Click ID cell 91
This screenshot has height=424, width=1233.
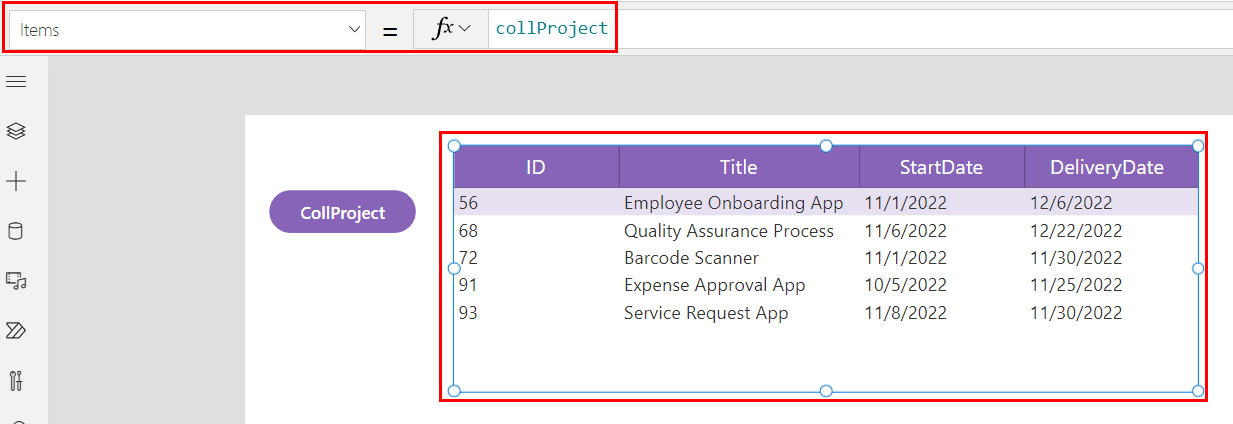pyautogui.click(x=469, y=285)
